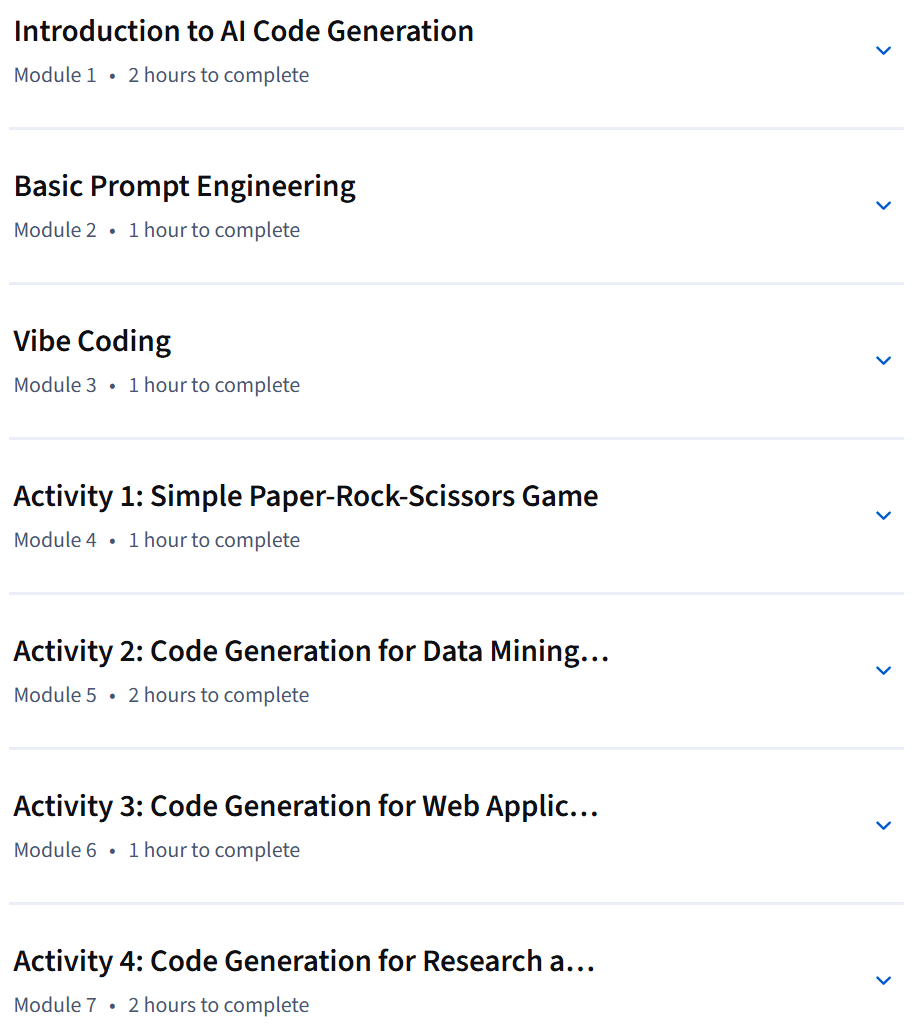Expand Activity 2 Data Mining chevron
Image resolution: width=919 pixels, height=1031 pixels.
(x=883, y=671)
